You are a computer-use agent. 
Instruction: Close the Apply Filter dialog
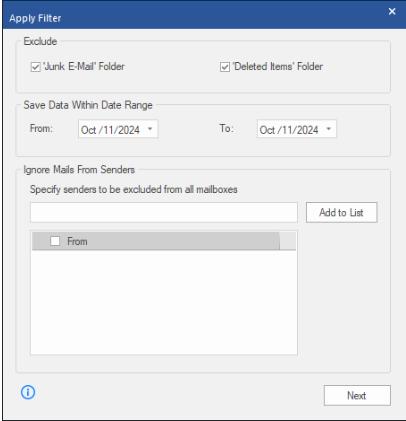tap(392, 11)
